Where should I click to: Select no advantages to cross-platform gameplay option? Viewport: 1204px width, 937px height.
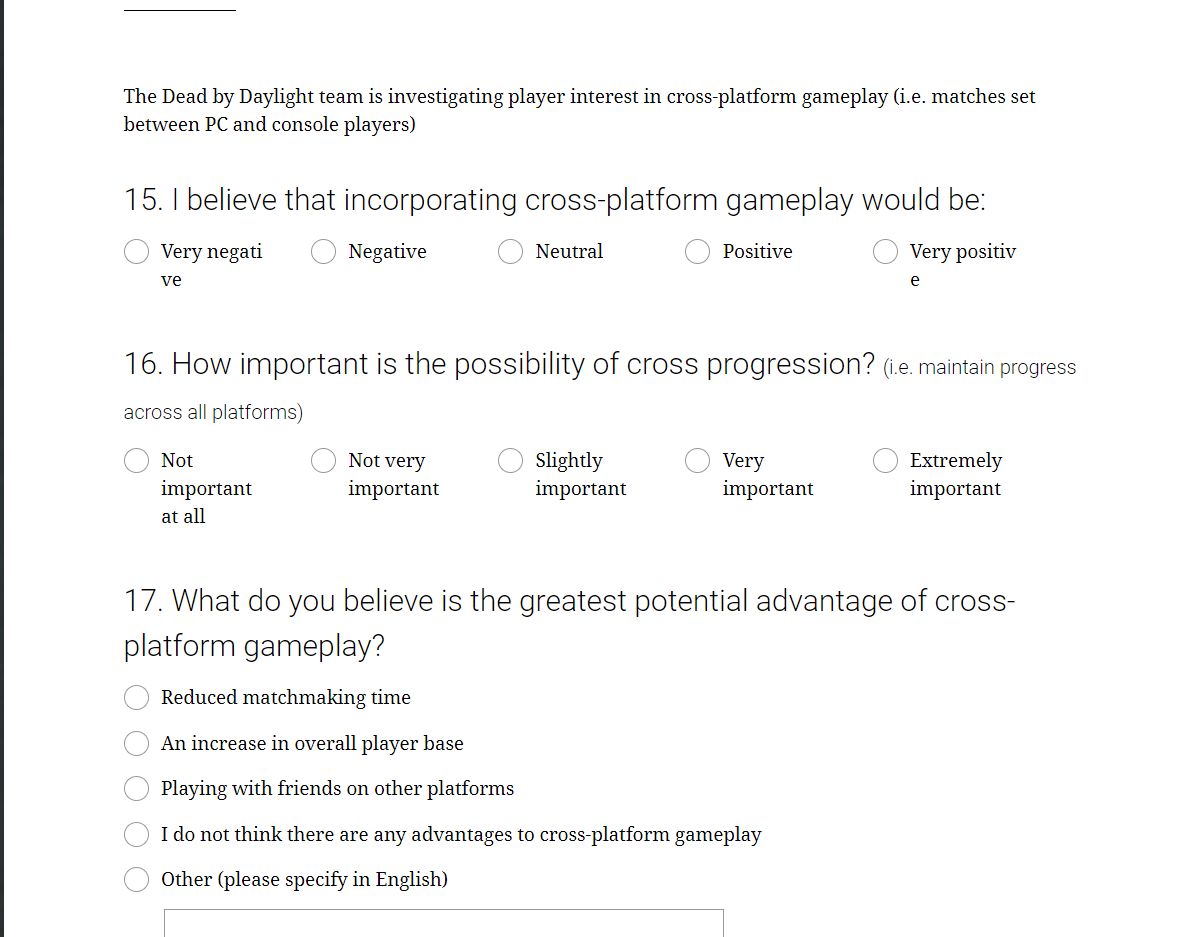pyautogui.click(x=137, y=834)
